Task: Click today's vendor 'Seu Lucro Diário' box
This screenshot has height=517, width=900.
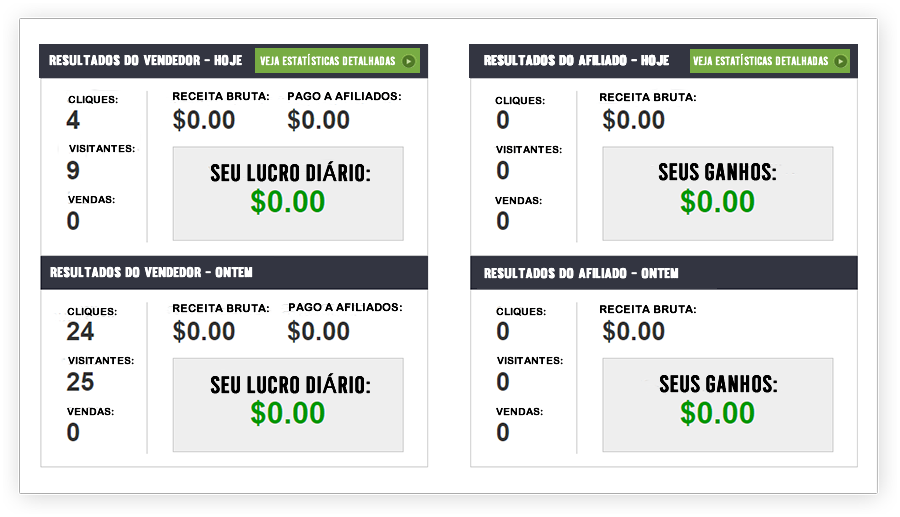Action: click(288, 194)
